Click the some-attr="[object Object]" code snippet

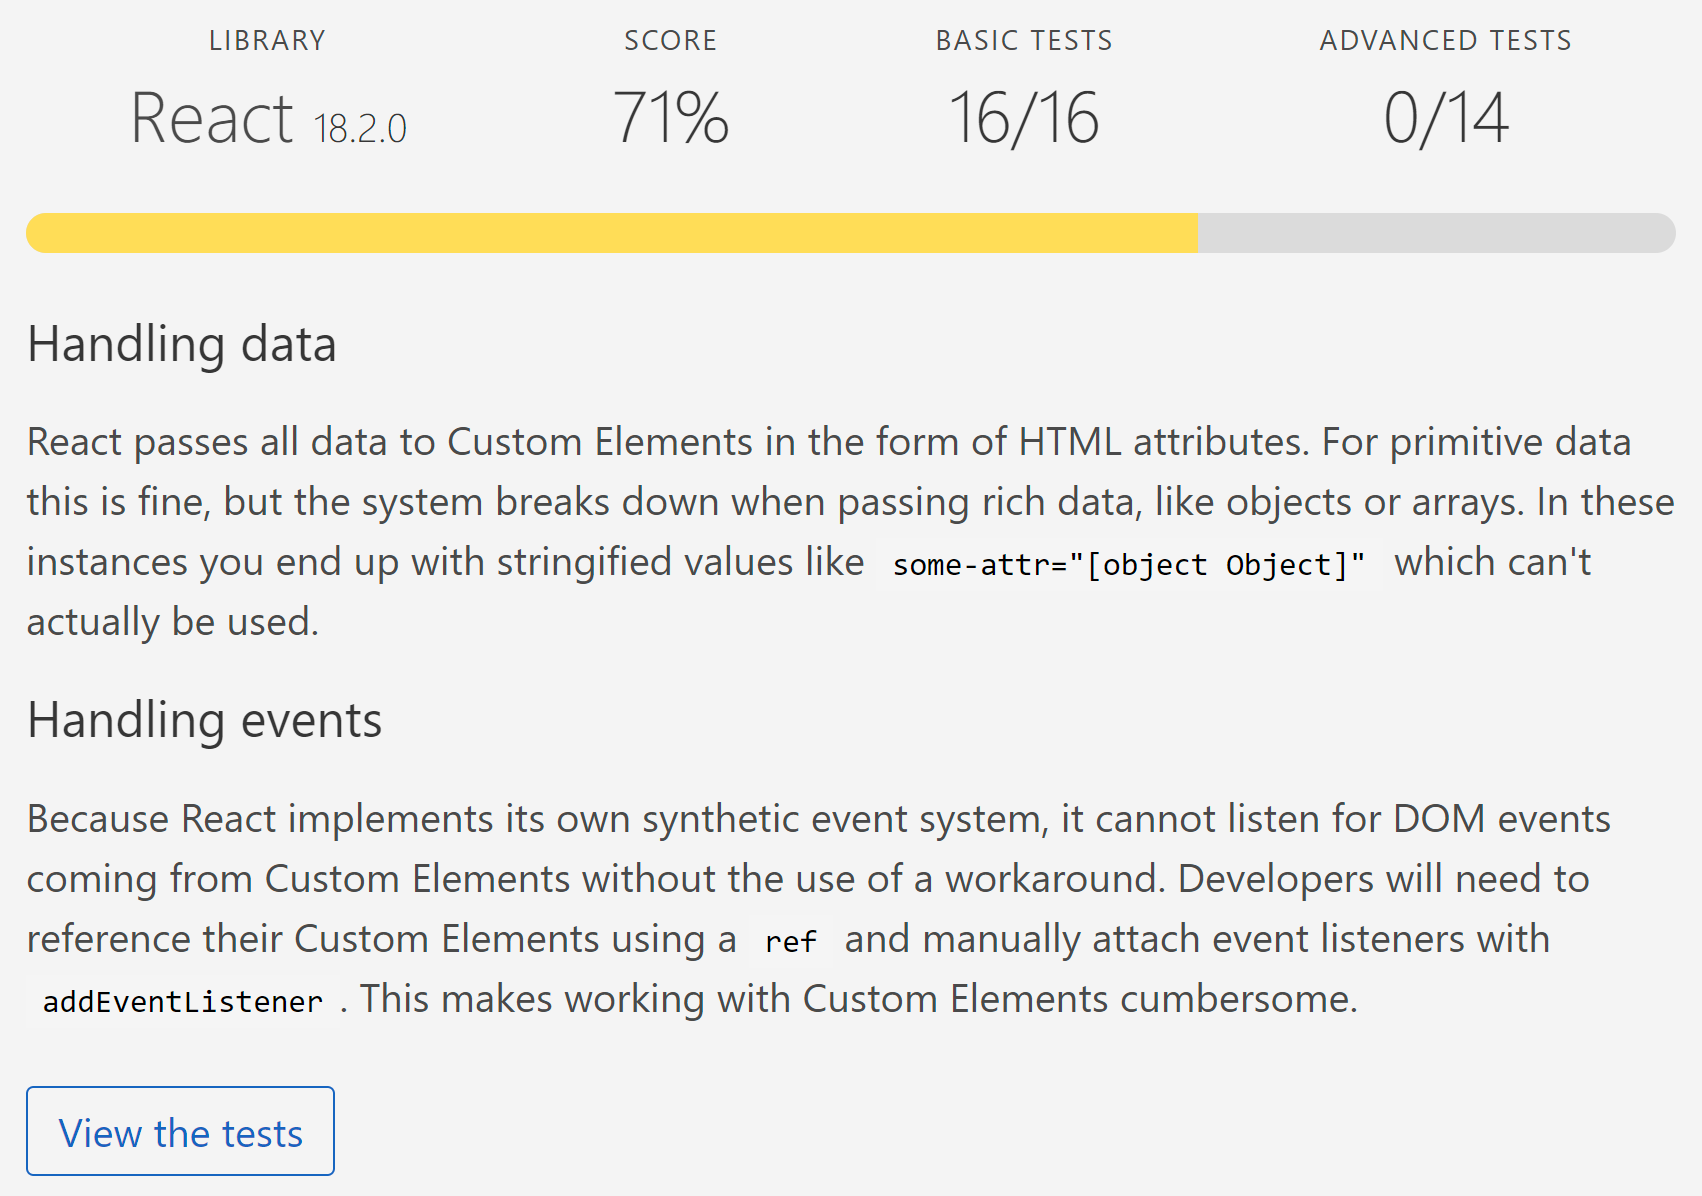(1129, 564)
